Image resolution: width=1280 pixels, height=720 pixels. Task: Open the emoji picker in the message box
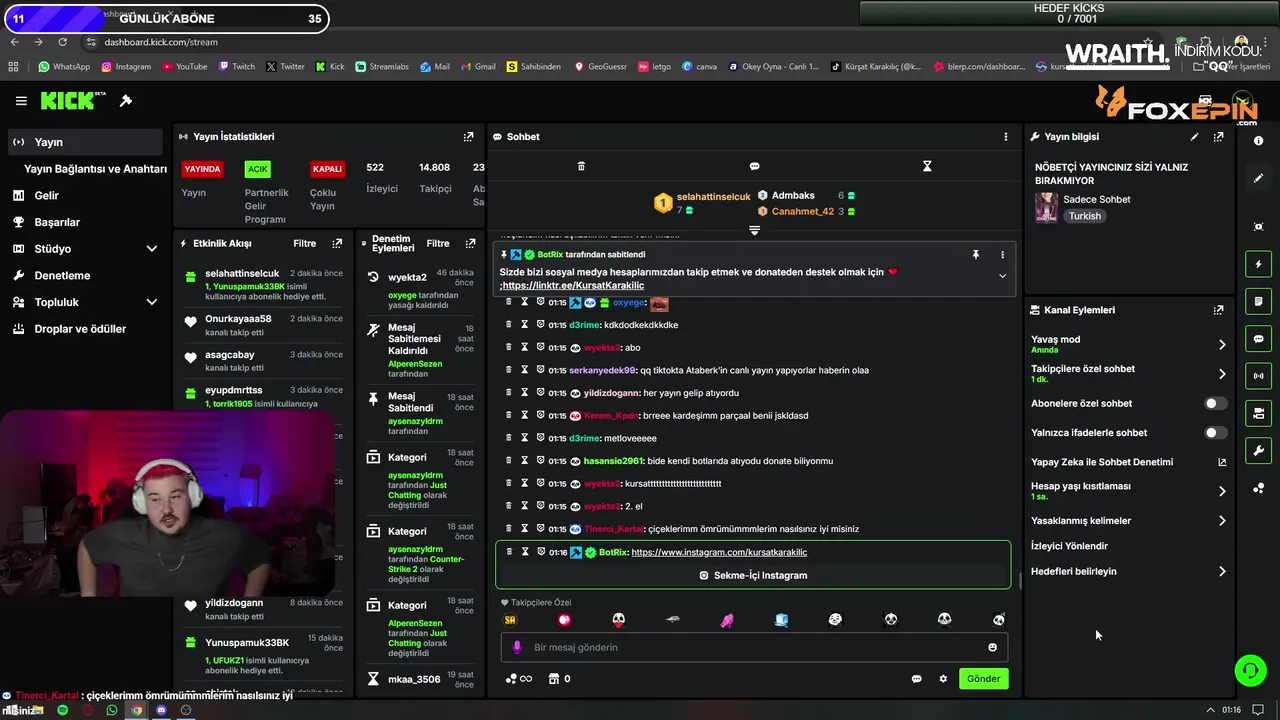coord(992,647)
